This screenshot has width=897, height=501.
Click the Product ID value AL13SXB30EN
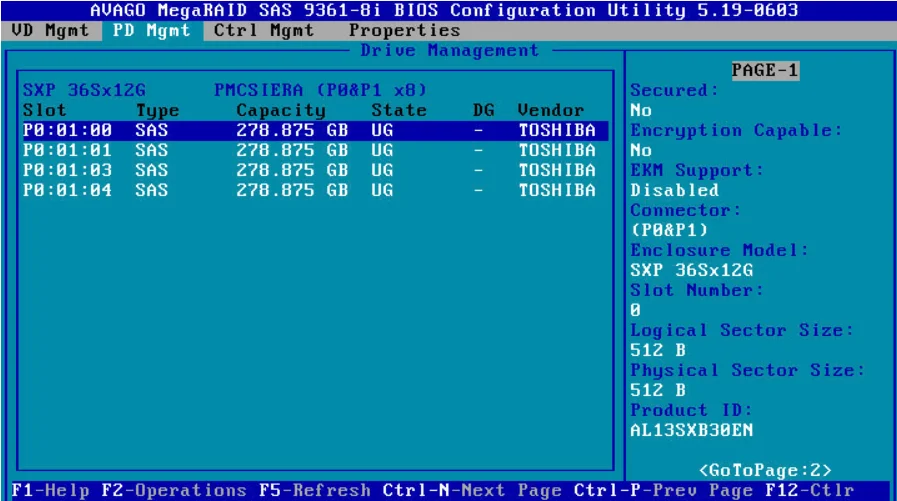(692, 430)
